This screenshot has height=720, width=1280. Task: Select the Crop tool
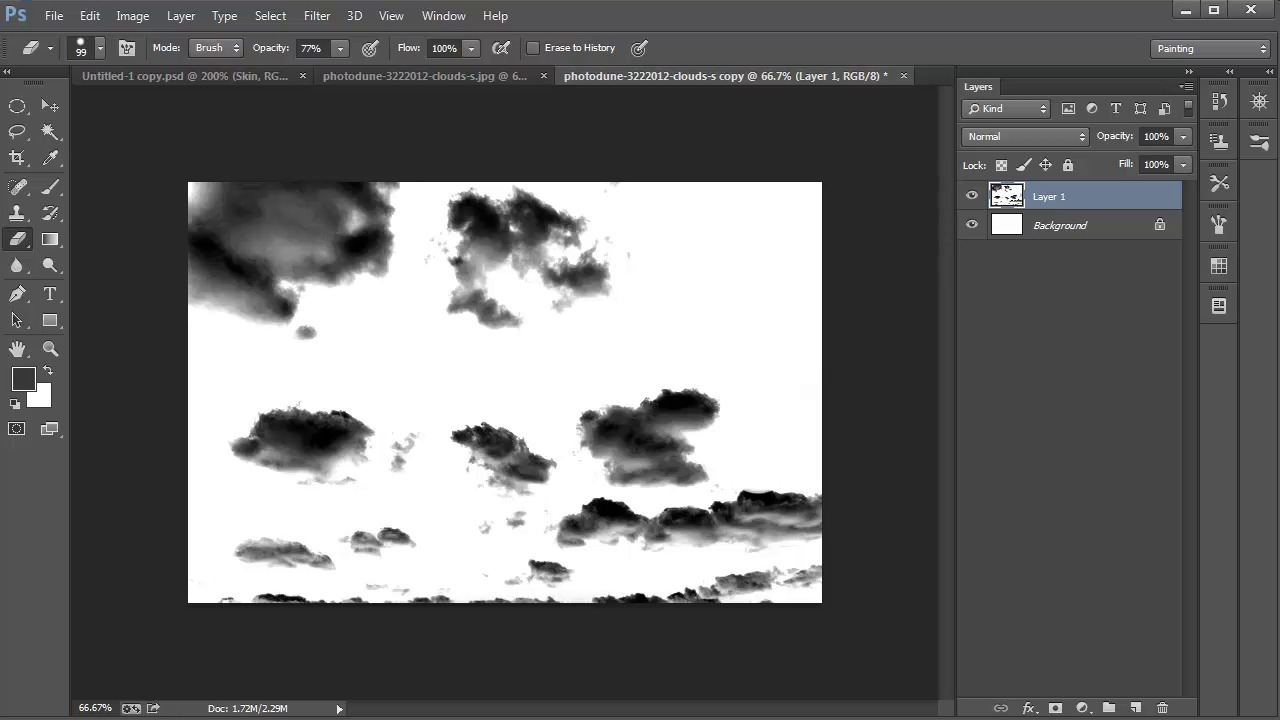tap(17, 158)
